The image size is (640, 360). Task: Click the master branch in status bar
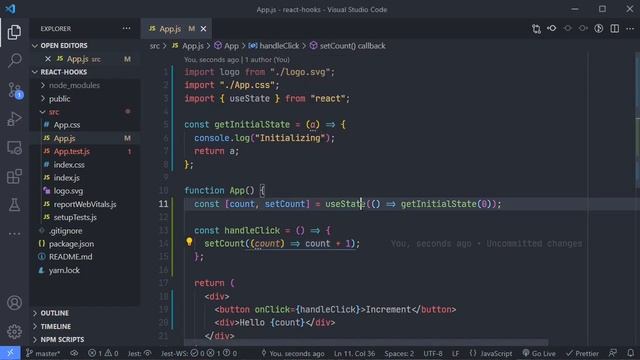click(43, 353)
